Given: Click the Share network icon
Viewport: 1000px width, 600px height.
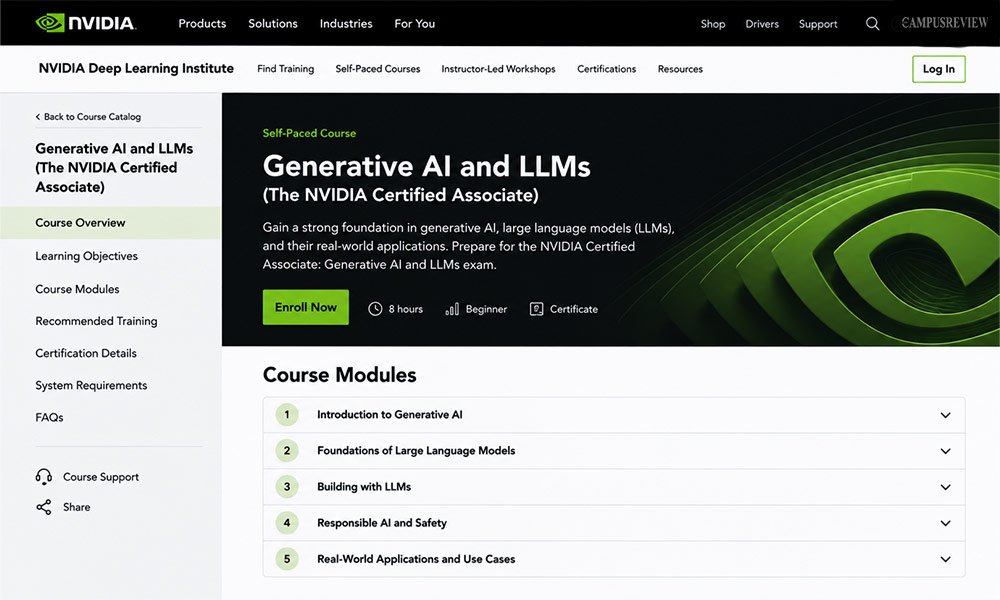Looking at the screenshot, I should [x=43, y=507].
